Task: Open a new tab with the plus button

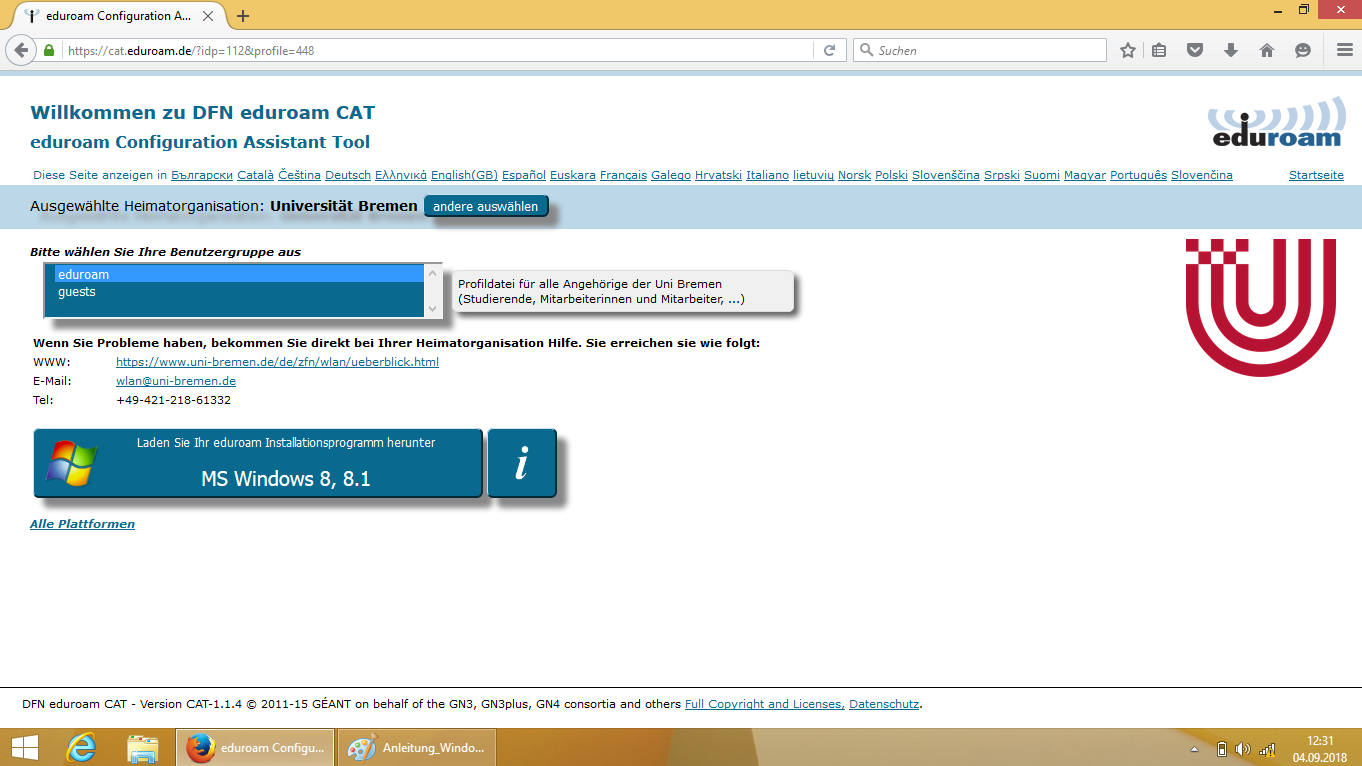Action: tap(243, 16)
